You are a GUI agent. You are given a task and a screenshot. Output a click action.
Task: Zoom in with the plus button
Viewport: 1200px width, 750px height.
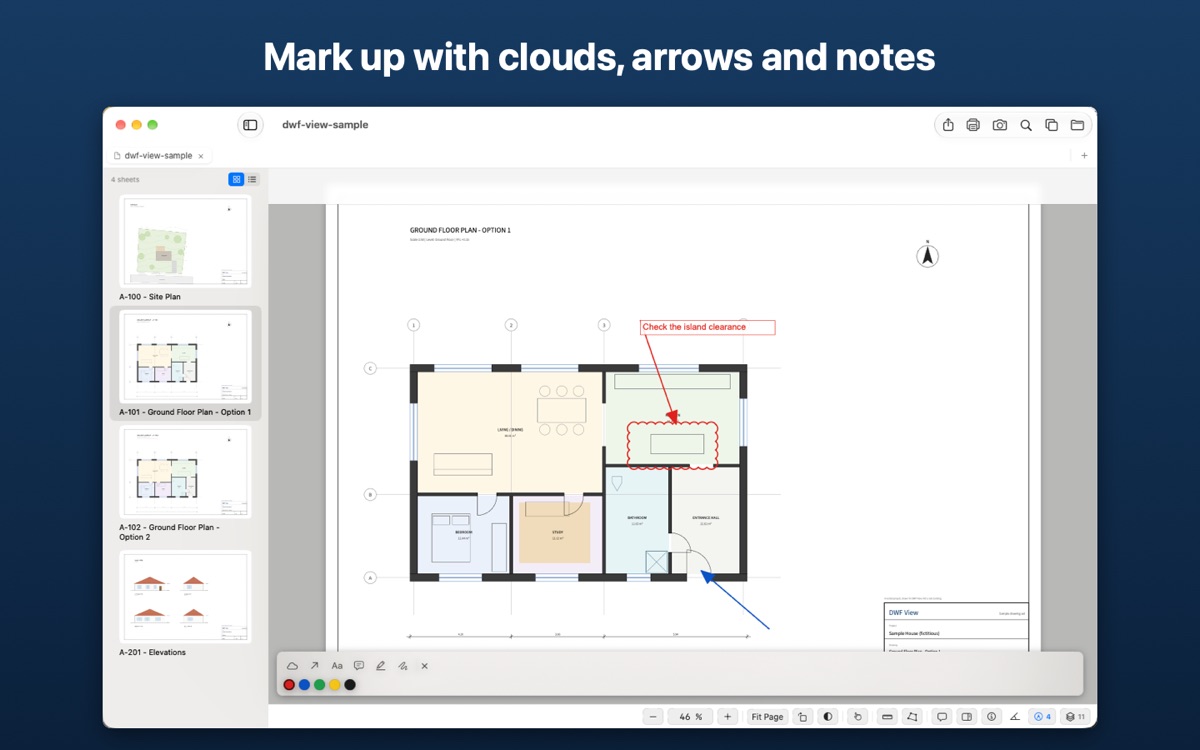coord(728,717)
